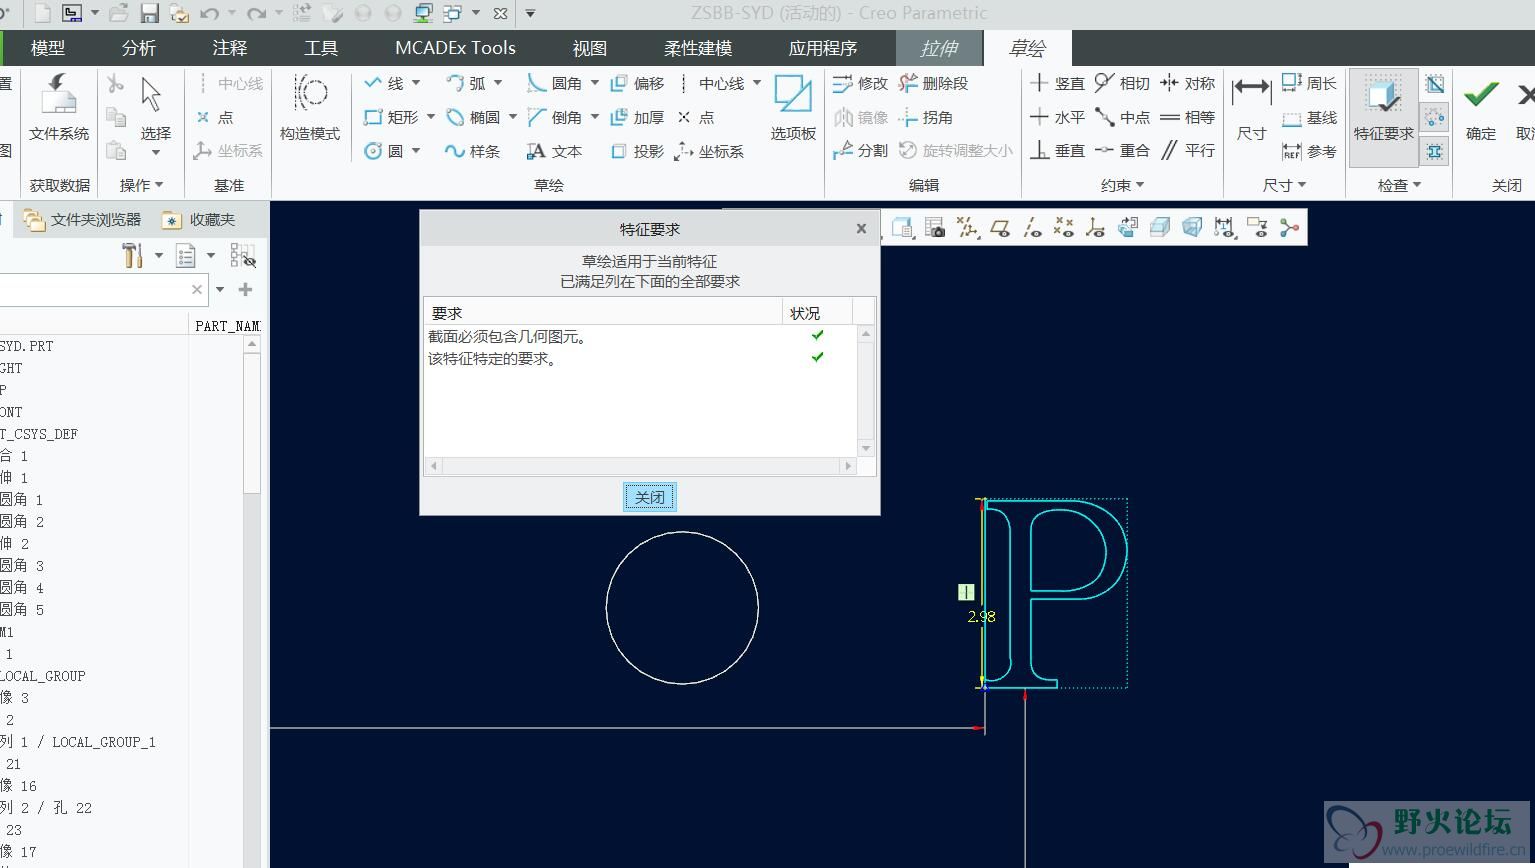Select the Line (线) sketch tool
This screenshot has width=1535, height=868.
(x=383, y=83)
